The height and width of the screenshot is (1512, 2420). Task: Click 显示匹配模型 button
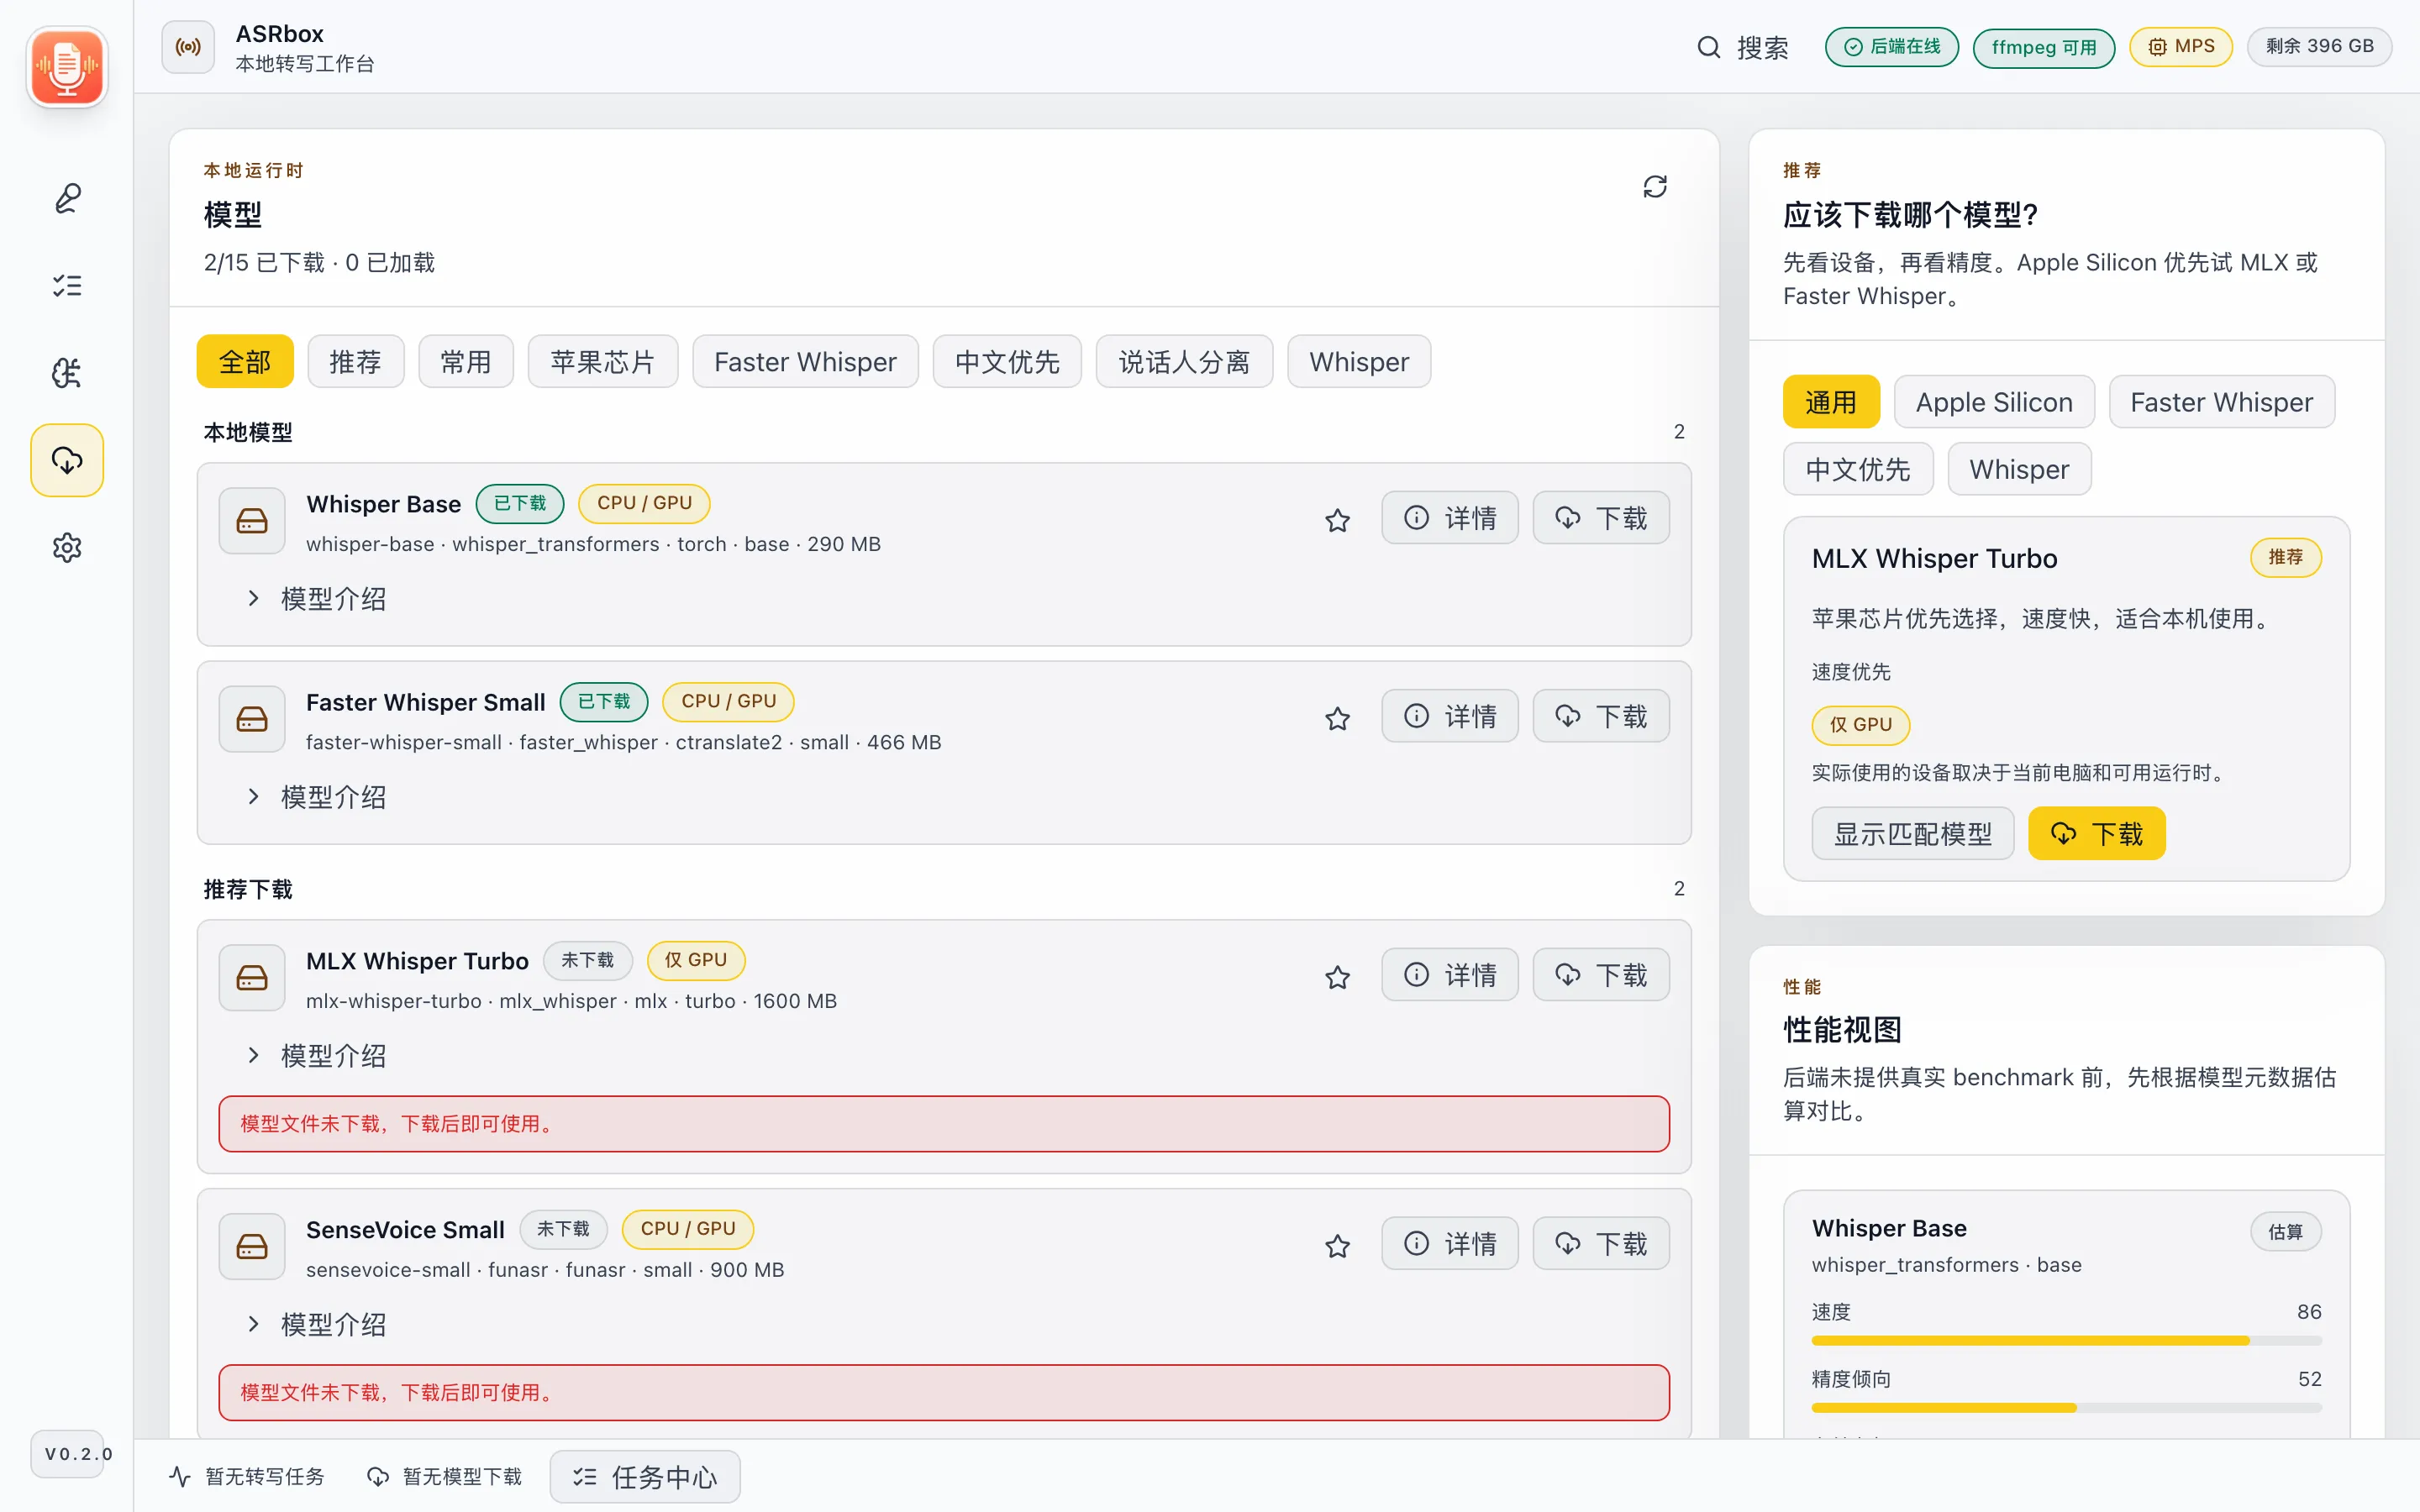[1912, 834]
